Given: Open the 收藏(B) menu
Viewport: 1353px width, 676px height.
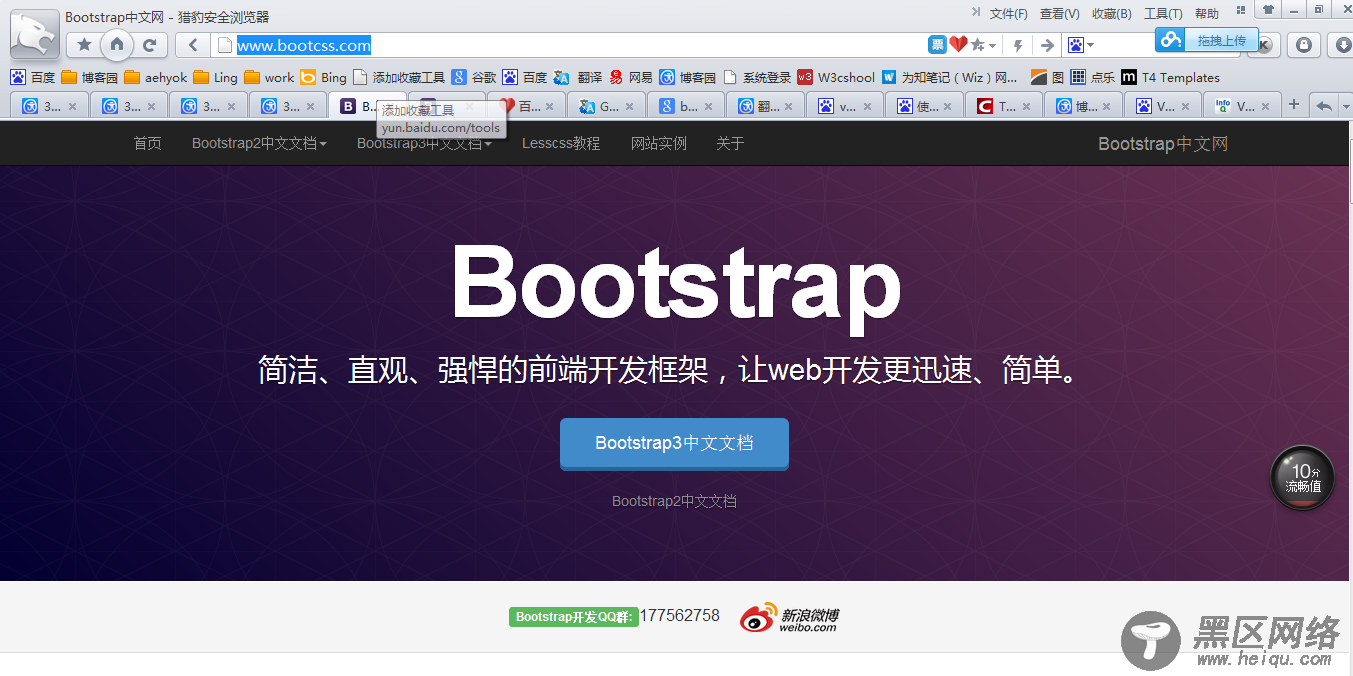Looking at the screenshot, I should click(1111, 14).
